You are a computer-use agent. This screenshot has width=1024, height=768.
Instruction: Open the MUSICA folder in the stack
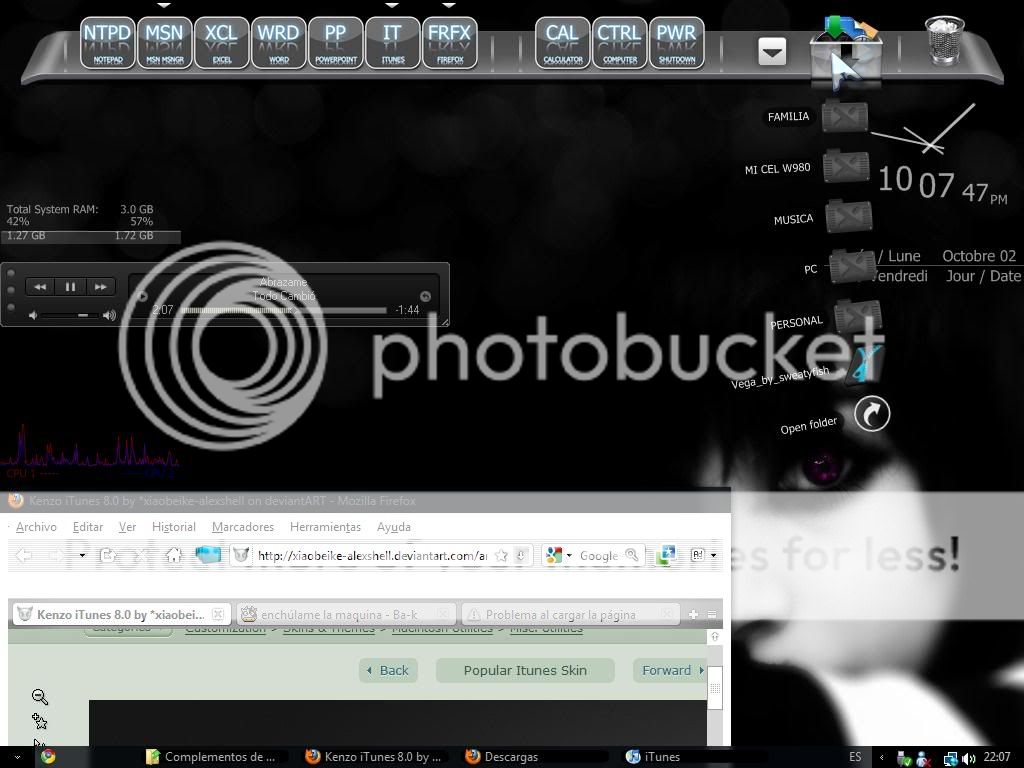(x=849, y=216)
